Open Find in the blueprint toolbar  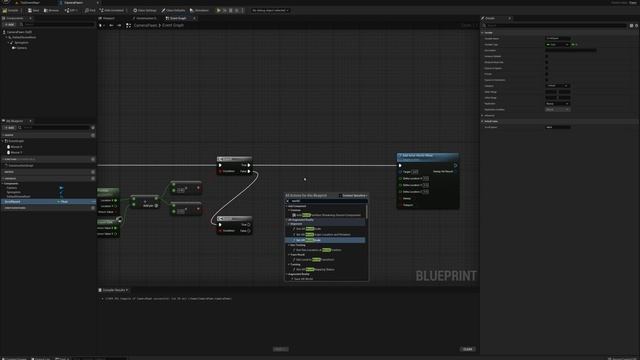[90, 10]
